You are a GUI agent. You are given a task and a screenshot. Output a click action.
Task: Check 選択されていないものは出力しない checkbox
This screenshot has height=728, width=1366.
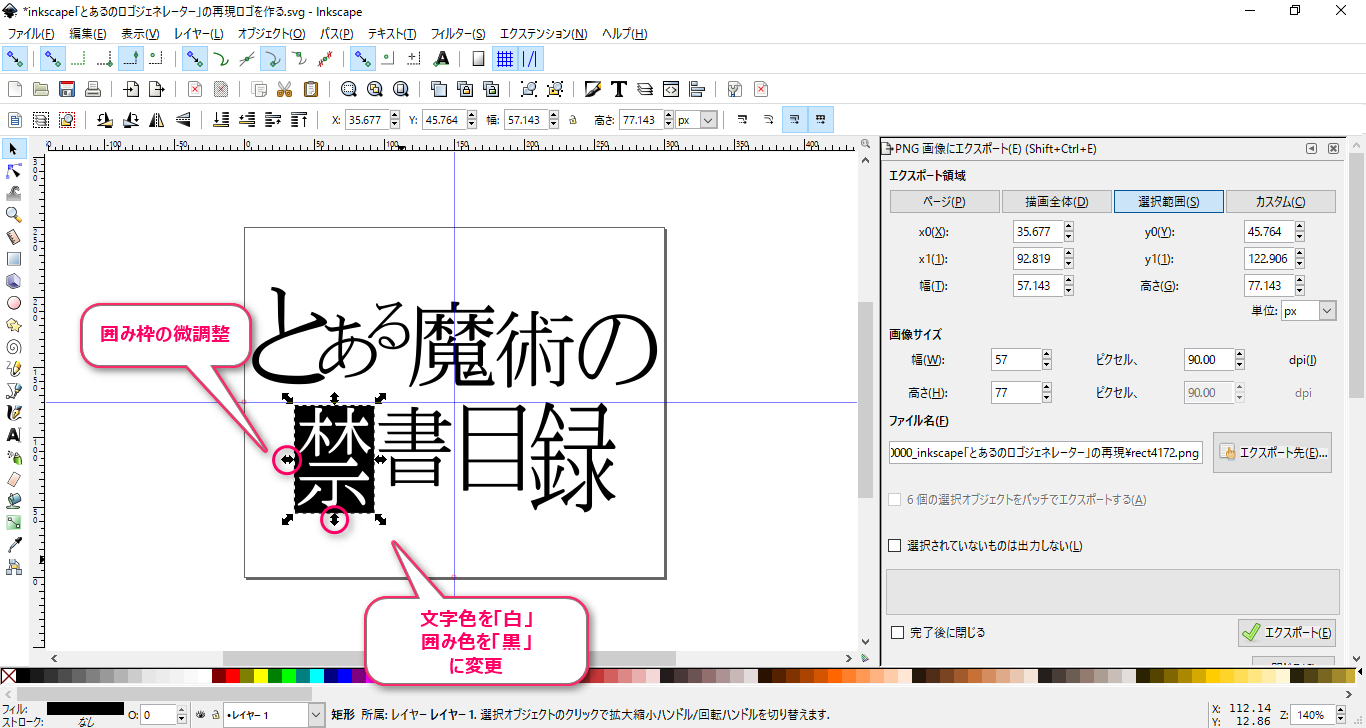click(895, 546)
